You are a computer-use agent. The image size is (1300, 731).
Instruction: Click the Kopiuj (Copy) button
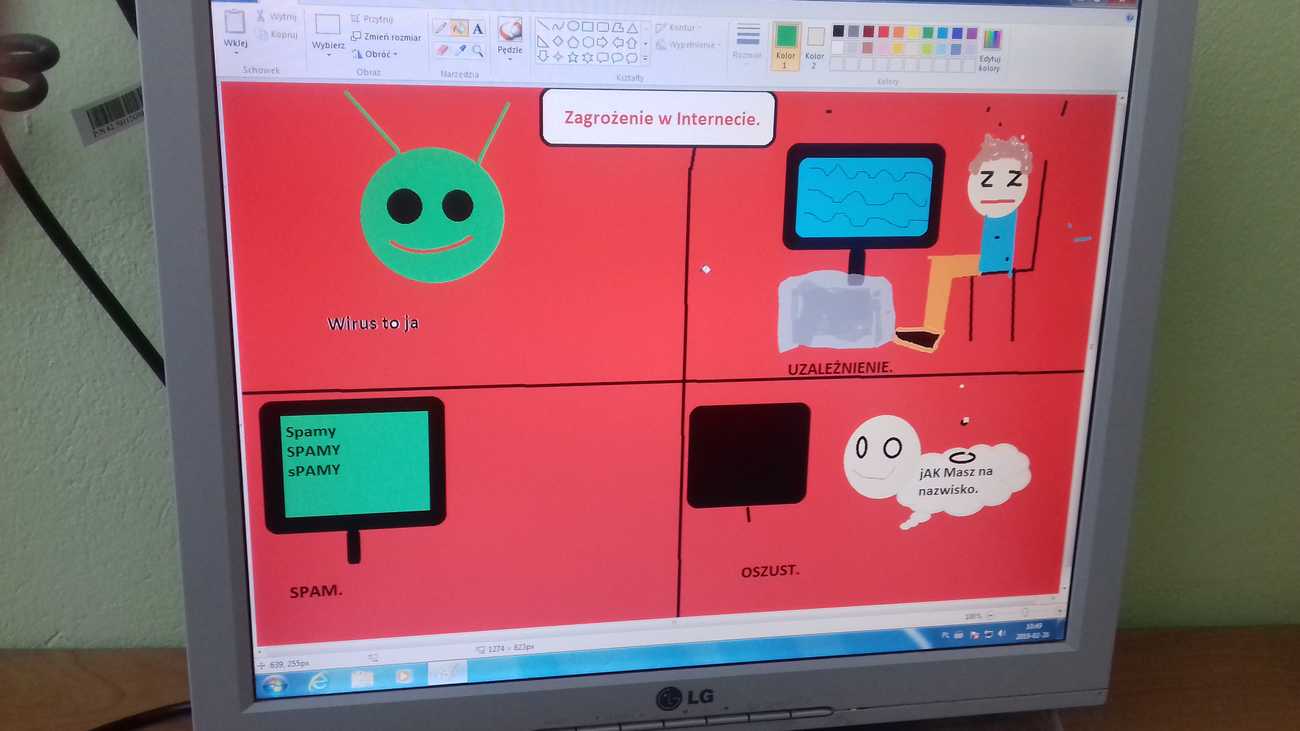pyautogui.click(x=277, y=35)
